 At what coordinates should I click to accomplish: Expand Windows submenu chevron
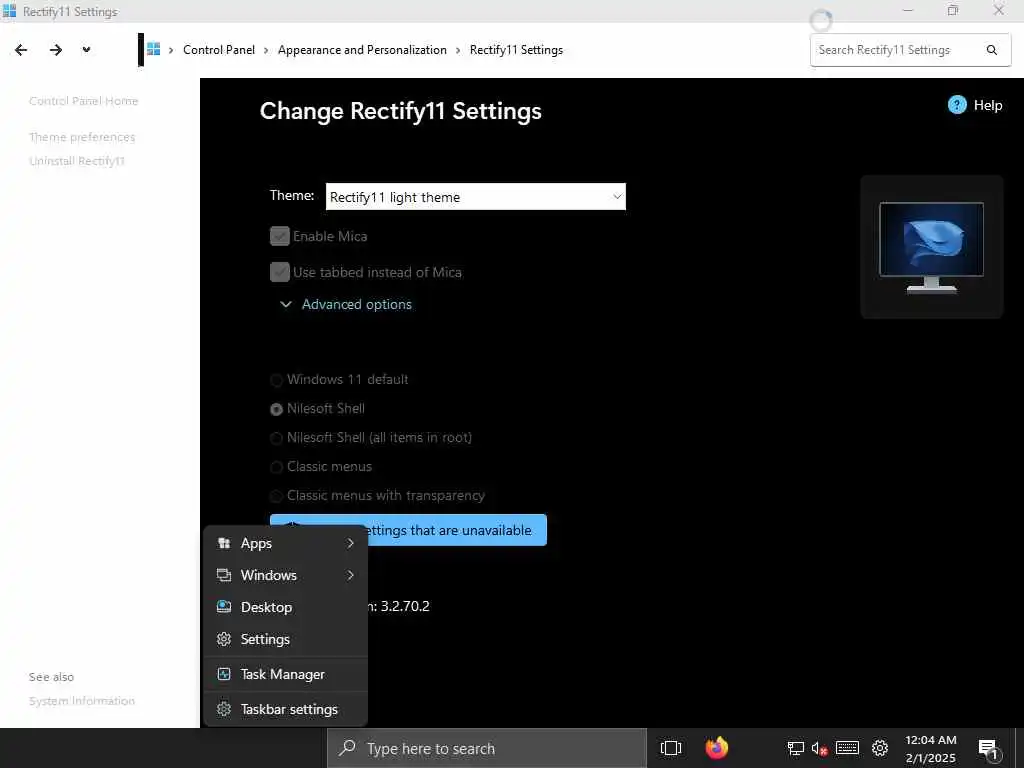(x=351, y=575)
